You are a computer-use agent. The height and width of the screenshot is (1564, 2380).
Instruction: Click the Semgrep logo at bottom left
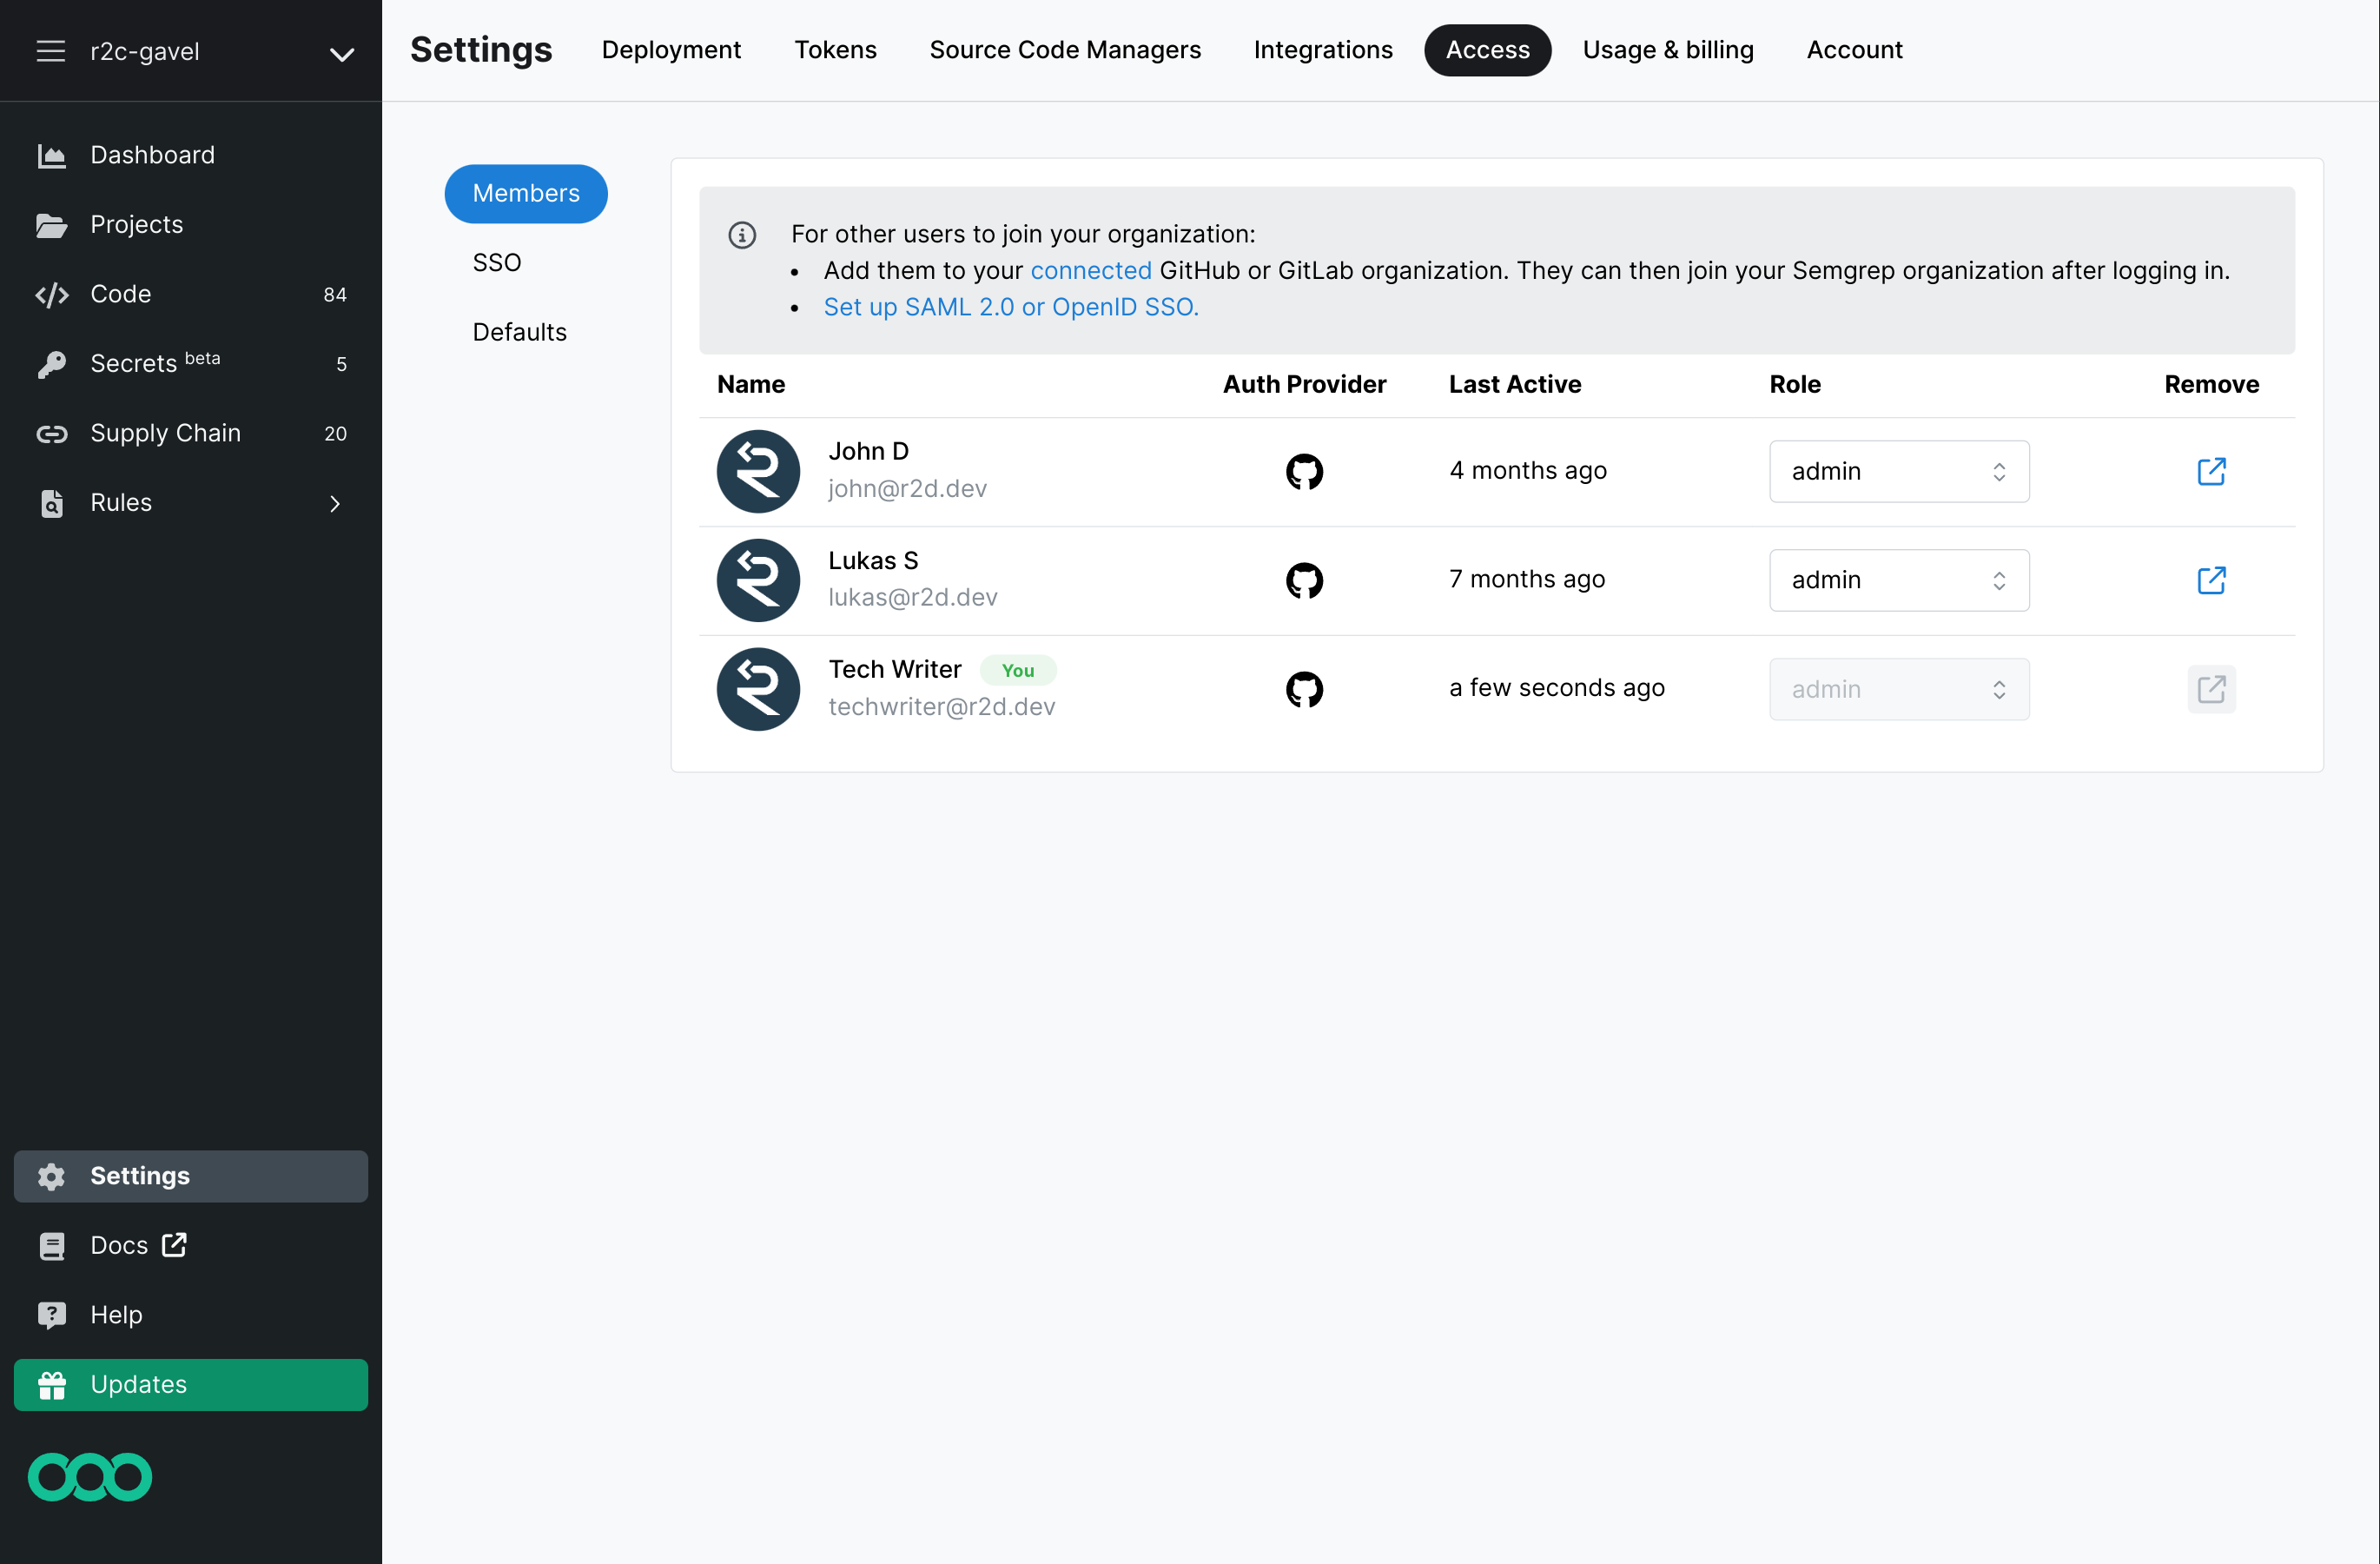[x=90, y=1476]
